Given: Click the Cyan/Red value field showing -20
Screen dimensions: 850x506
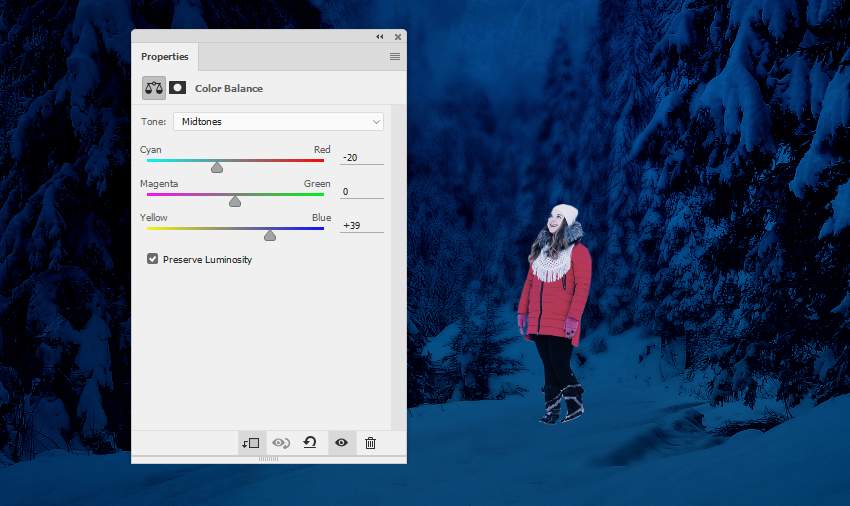Looking at the screenshot, I should point(362,158).
